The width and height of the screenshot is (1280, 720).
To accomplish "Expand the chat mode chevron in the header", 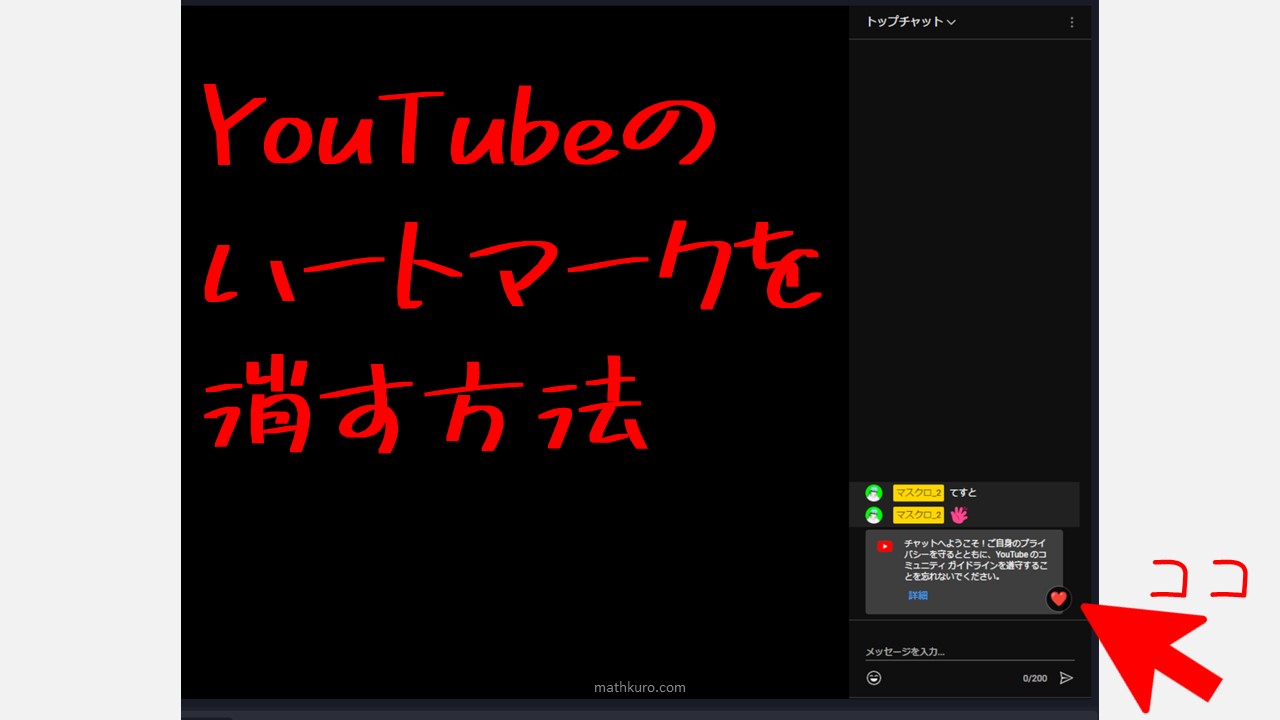I will (951, 21).
